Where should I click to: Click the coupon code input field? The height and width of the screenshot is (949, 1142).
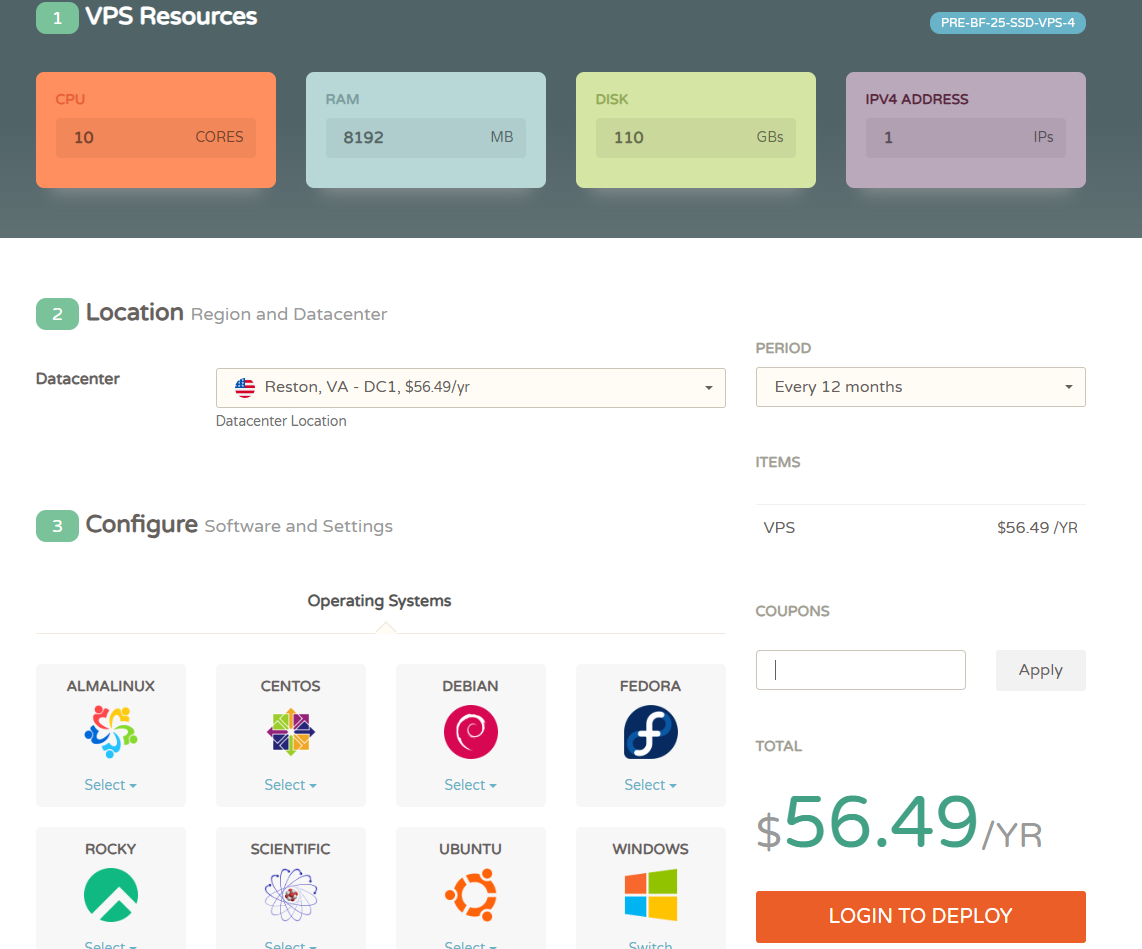click(x=860, y=670)
